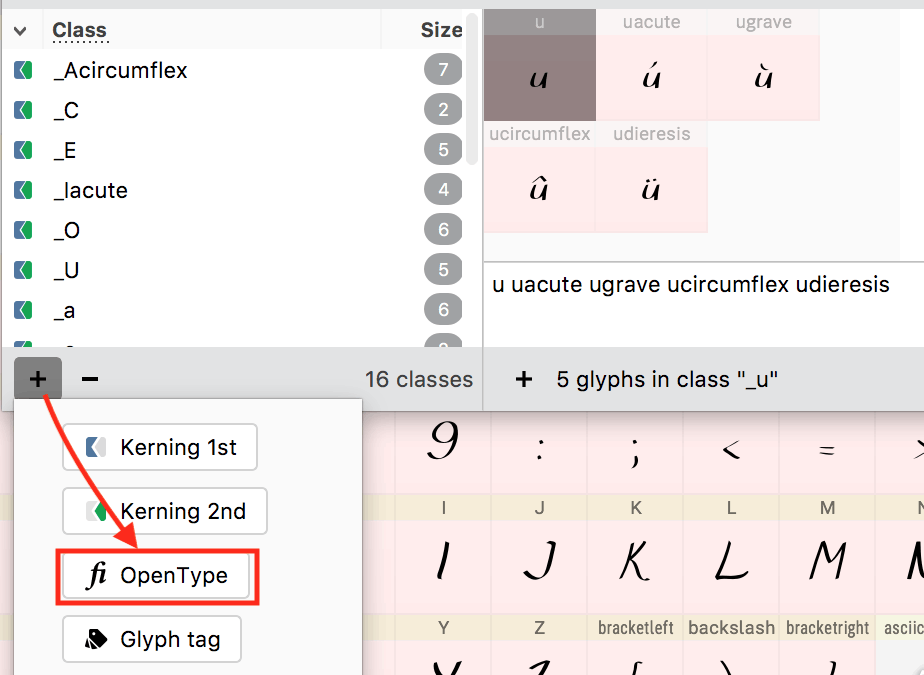Select the uacute glyph cell
The image size is (924, 675).
pyautogui.click(x=652, y=78)
